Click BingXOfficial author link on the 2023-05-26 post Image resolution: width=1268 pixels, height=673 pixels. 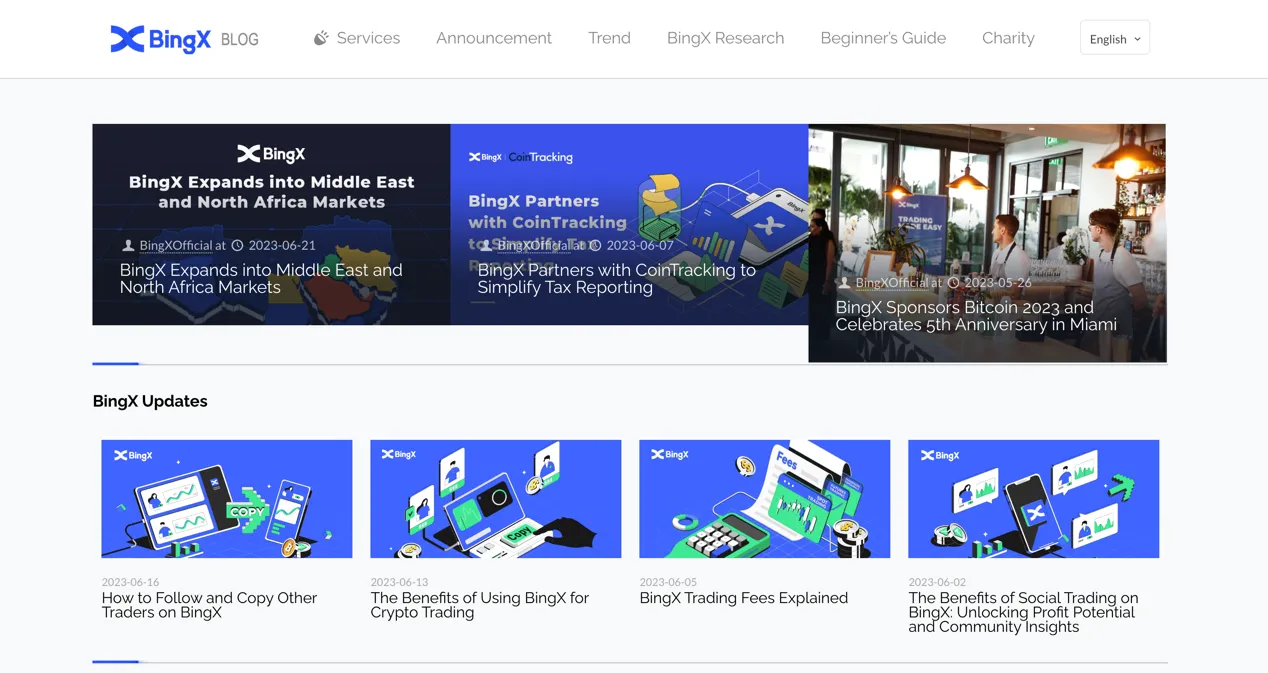click(891, 283)
